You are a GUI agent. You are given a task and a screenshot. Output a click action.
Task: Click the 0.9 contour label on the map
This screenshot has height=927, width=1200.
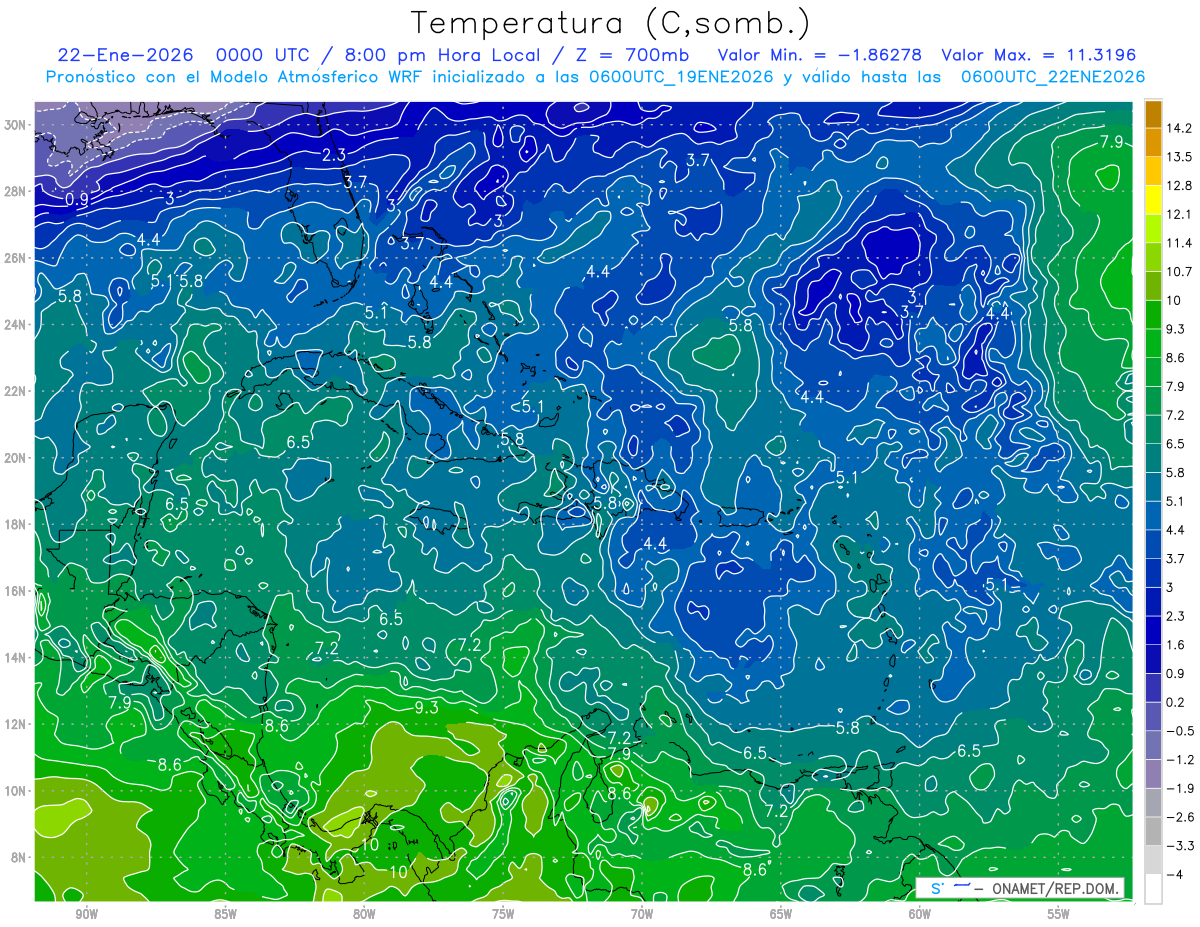(x=77, y=200)
